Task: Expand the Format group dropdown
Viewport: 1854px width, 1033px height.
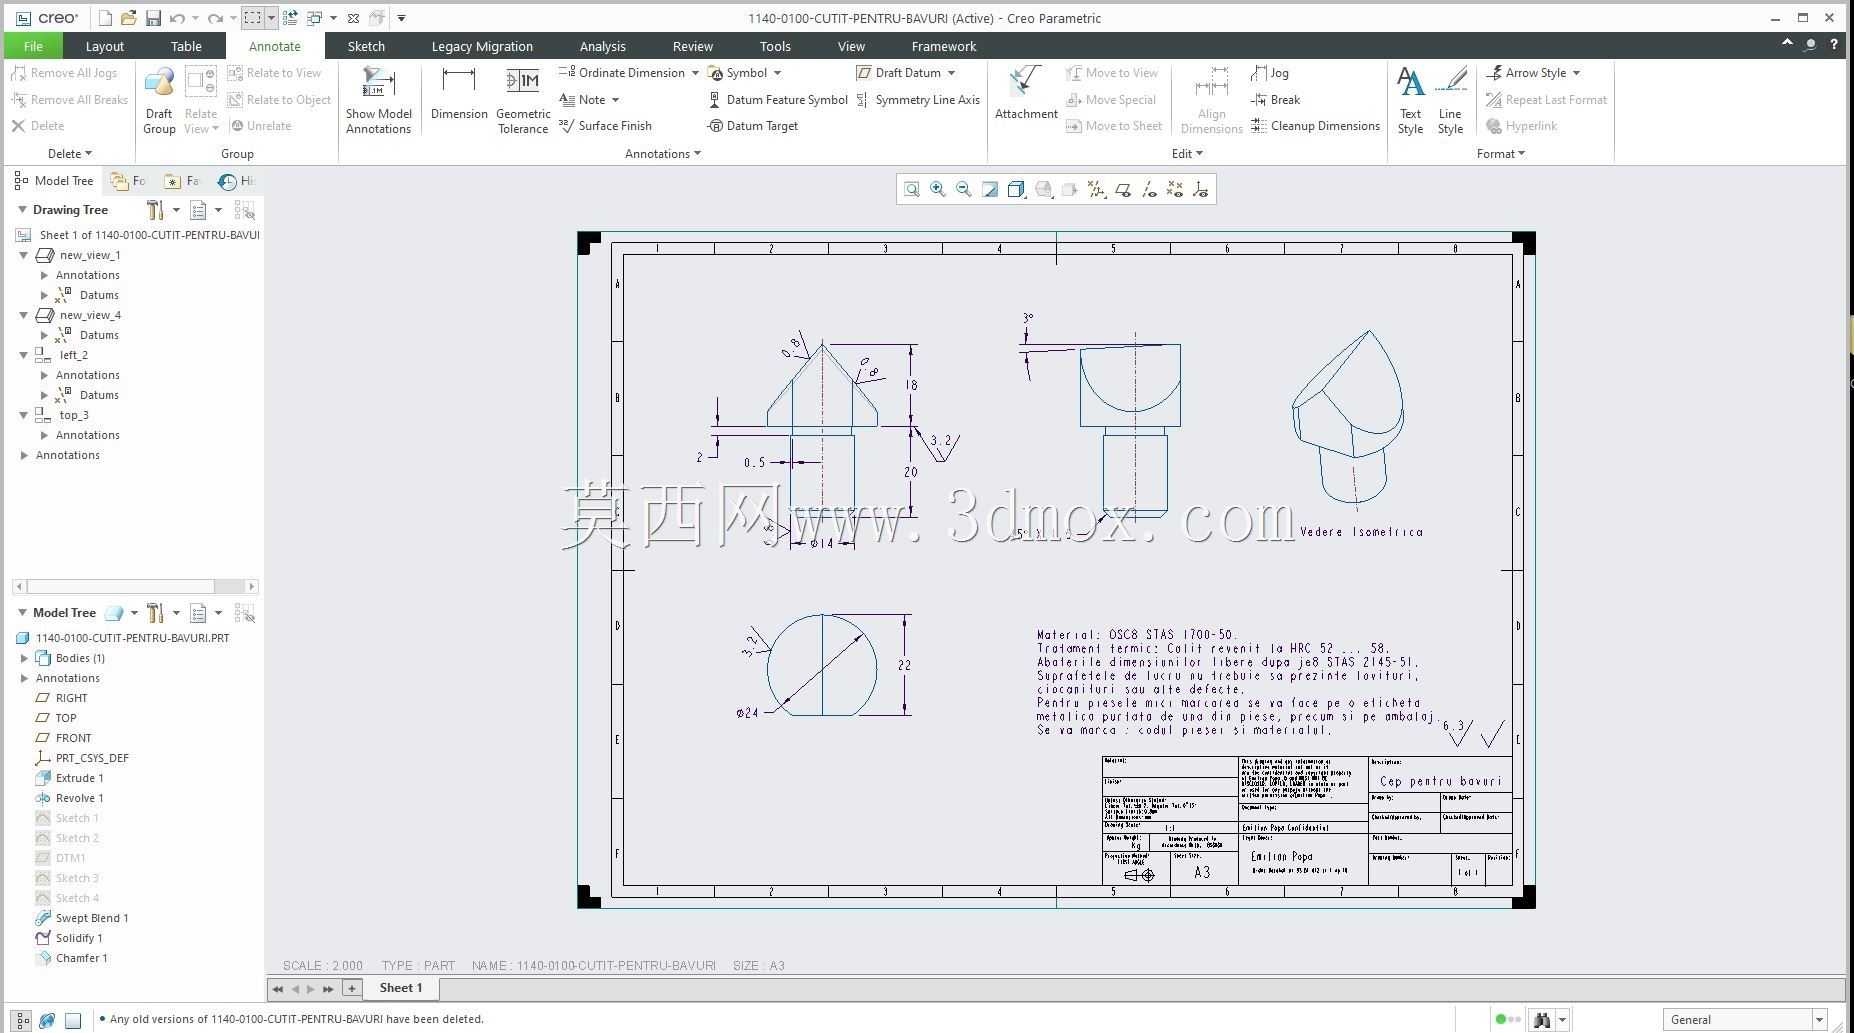Action: point(1501,154)
